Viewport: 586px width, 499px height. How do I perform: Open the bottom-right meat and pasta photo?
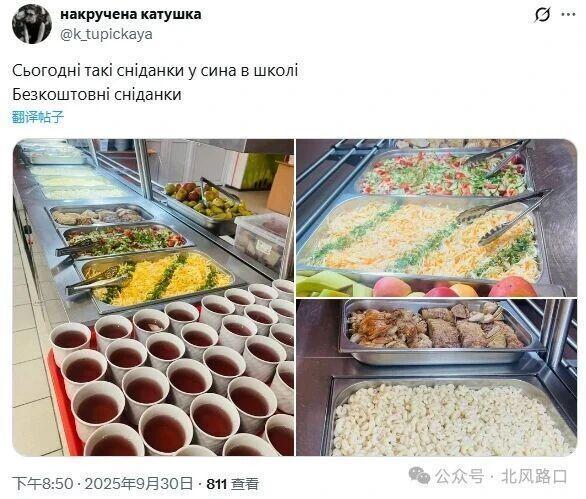(437, 378)
